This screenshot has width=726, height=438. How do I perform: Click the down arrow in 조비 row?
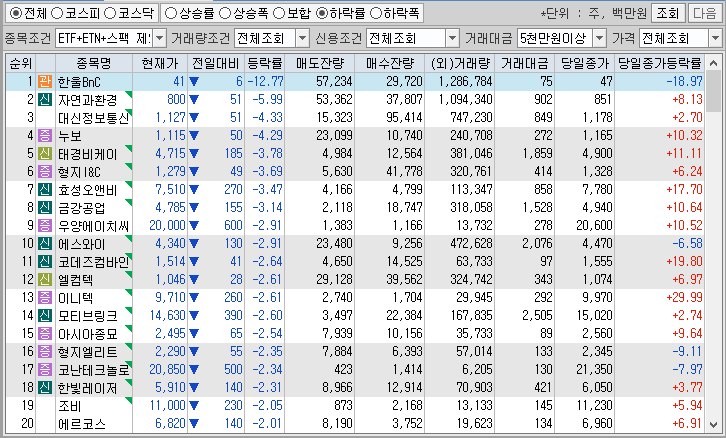[x=194, y=406]
